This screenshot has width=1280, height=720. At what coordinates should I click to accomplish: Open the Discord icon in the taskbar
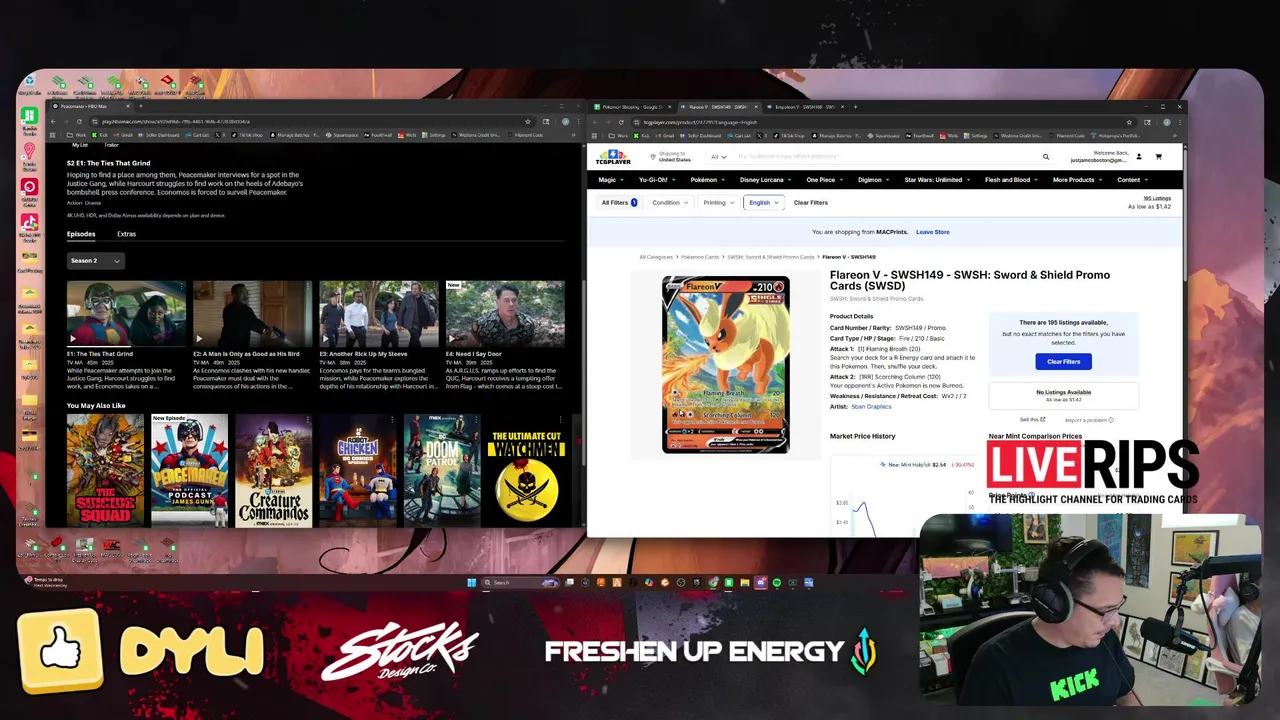click(761, 582)
